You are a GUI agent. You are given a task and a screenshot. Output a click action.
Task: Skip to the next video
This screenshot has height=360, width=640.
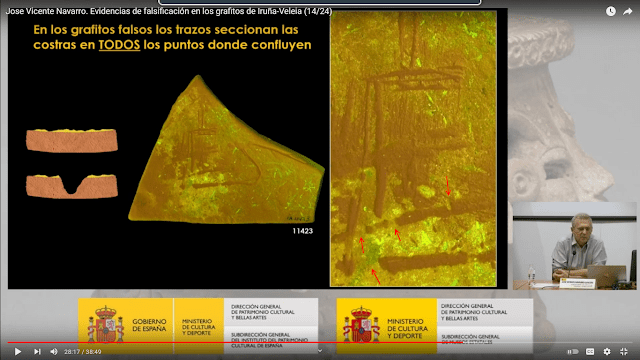[37, 351]
